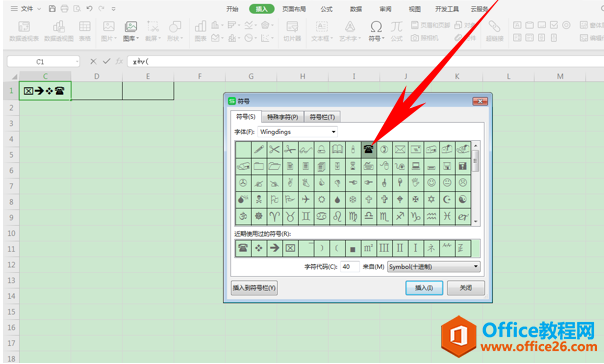Image resolution: width=604 pixels, height=364 pixels.
Task: Choose the m² recently used symbol
Action: 368,248
